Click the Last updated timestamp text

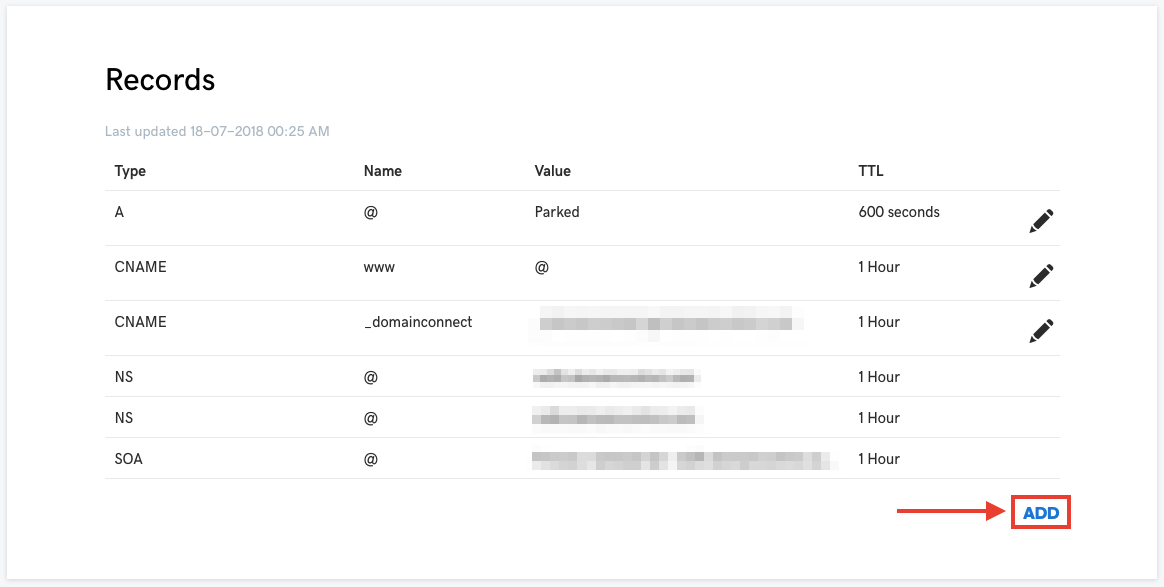[x=217, y=131]
